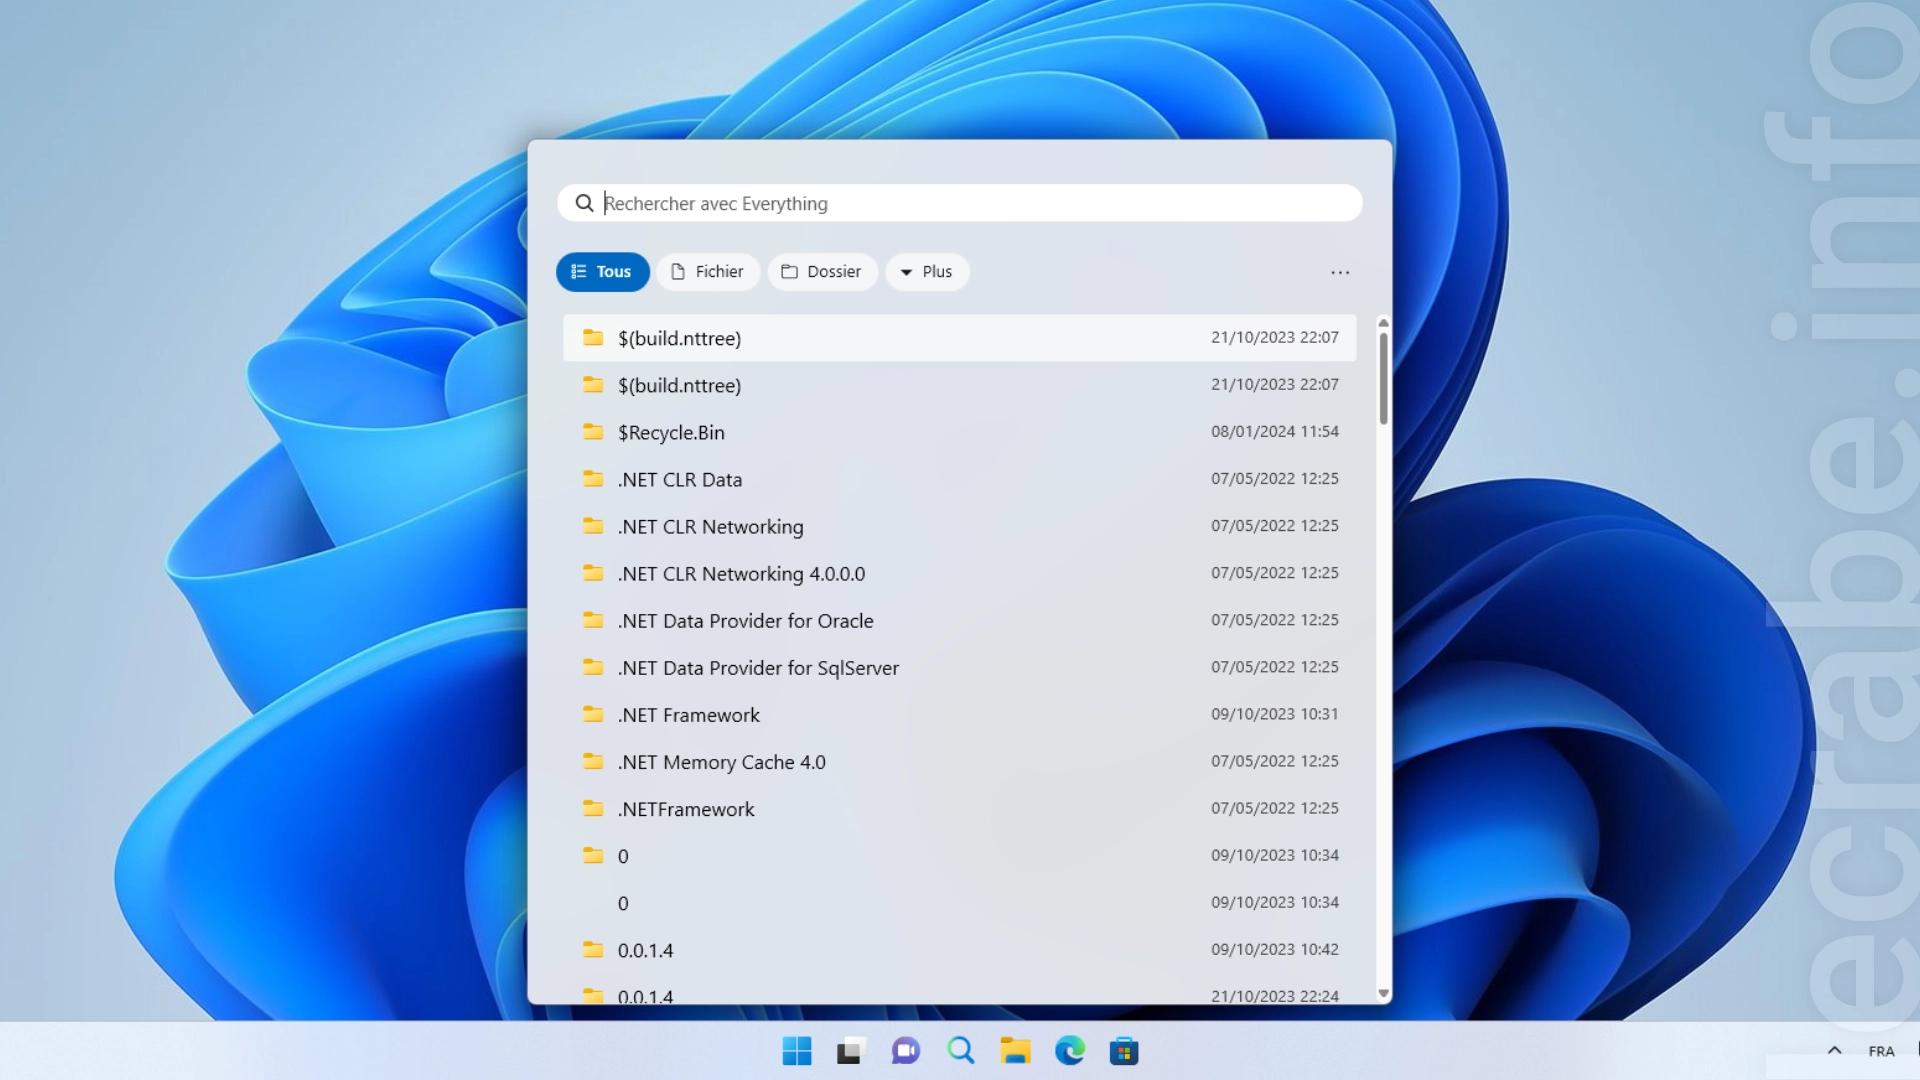Open File Explorer from the taskbar
The image size is (1920, 1080).
(1015, 1051)
